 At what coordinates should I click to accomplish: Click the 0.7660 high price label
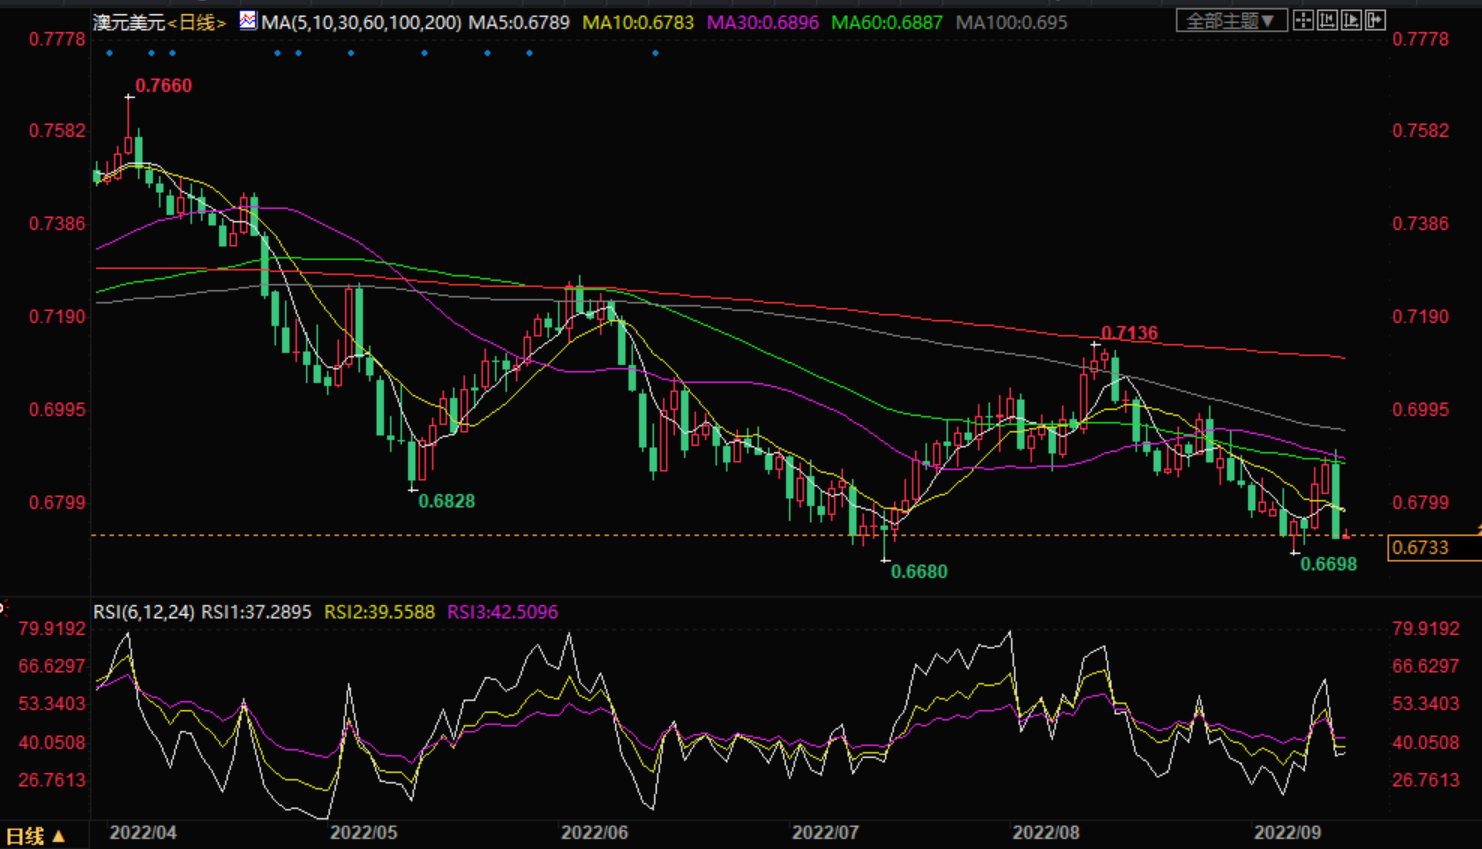(164, 86)
